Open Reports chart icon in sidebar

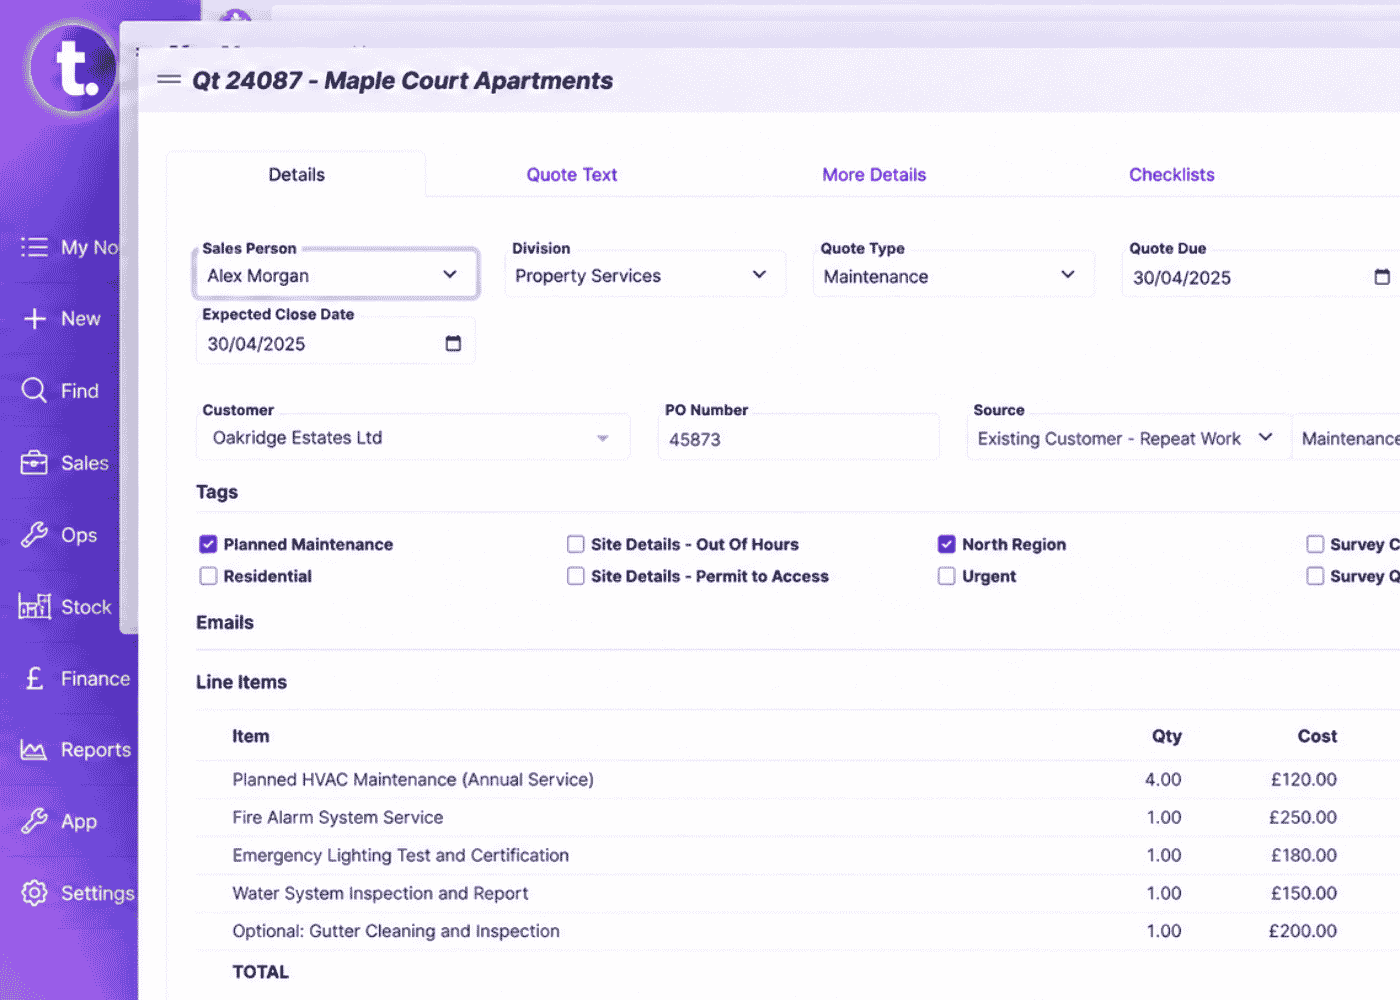coord(34,750)
